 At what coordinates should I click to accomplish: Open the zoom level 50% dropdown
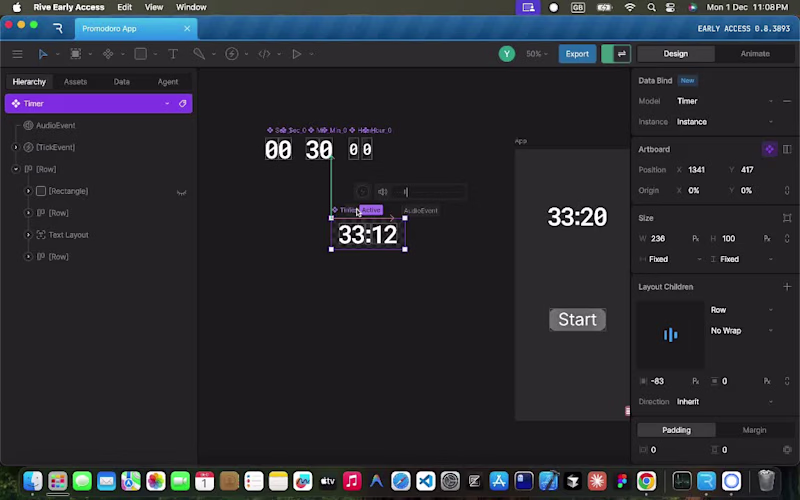pyautogui.click(x=536, y=54)
